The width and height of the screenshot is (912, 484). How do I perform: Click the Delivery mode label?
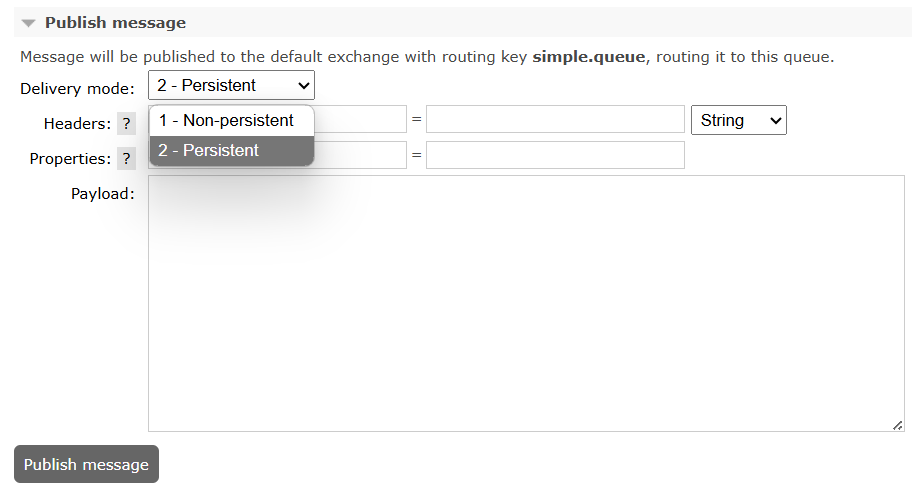pyautogui.click(x=77, y=88)
